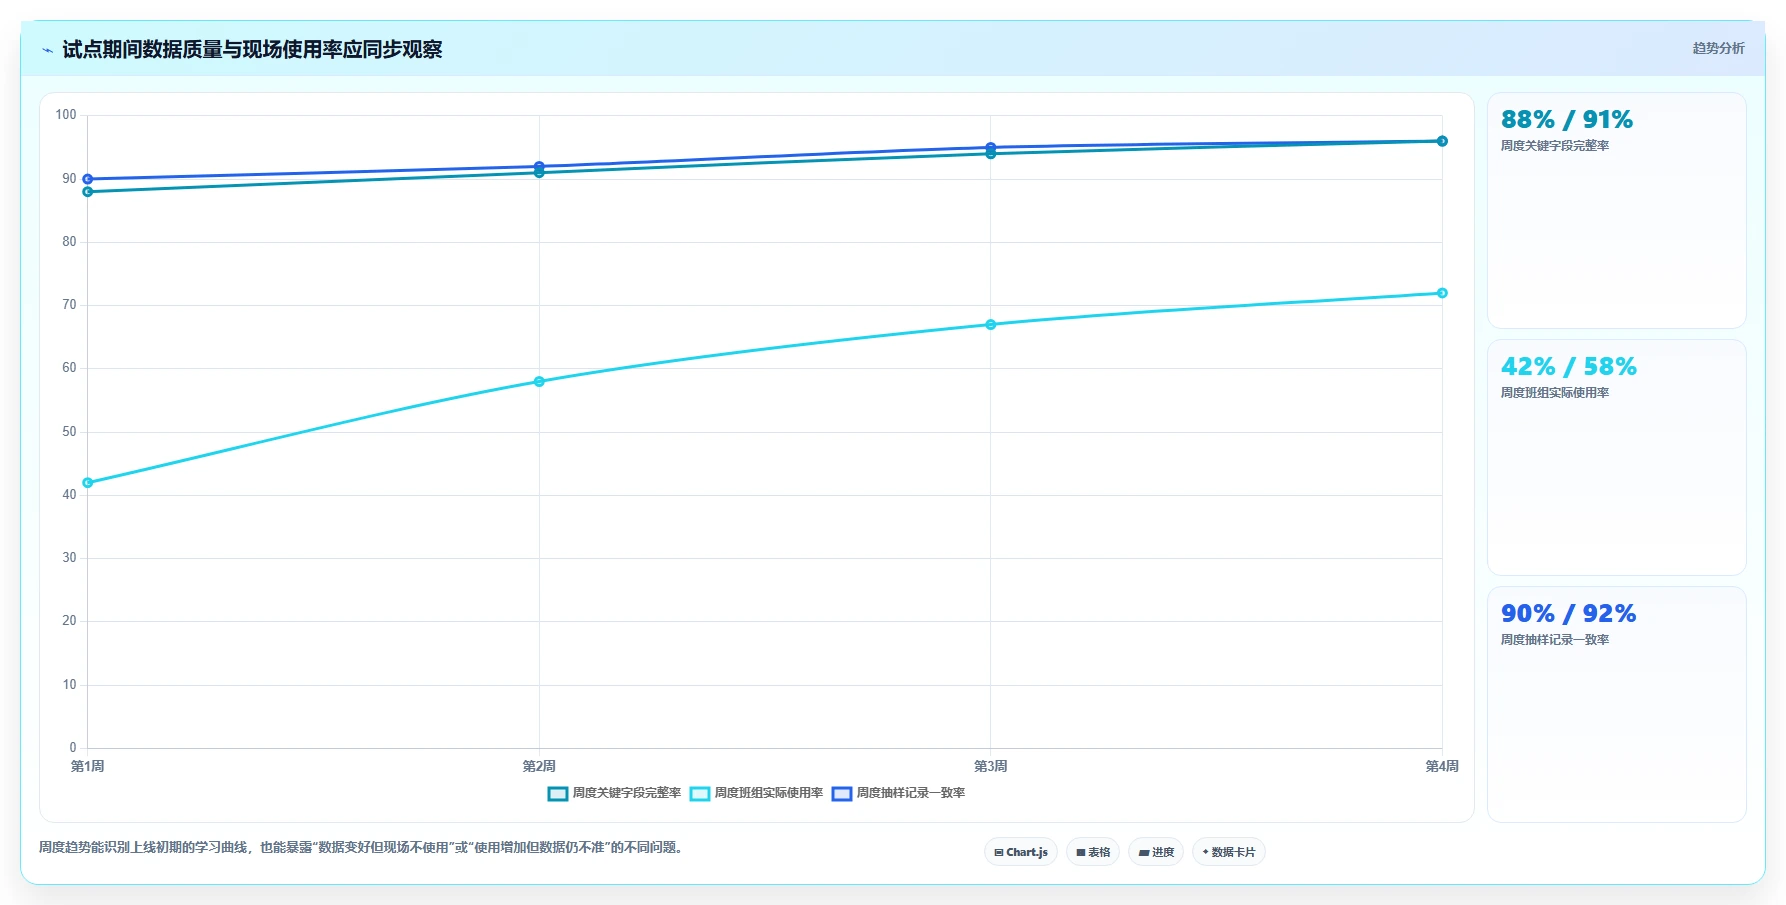Toggle the 周度班组实际使用率 legend entry

[756, 793]
